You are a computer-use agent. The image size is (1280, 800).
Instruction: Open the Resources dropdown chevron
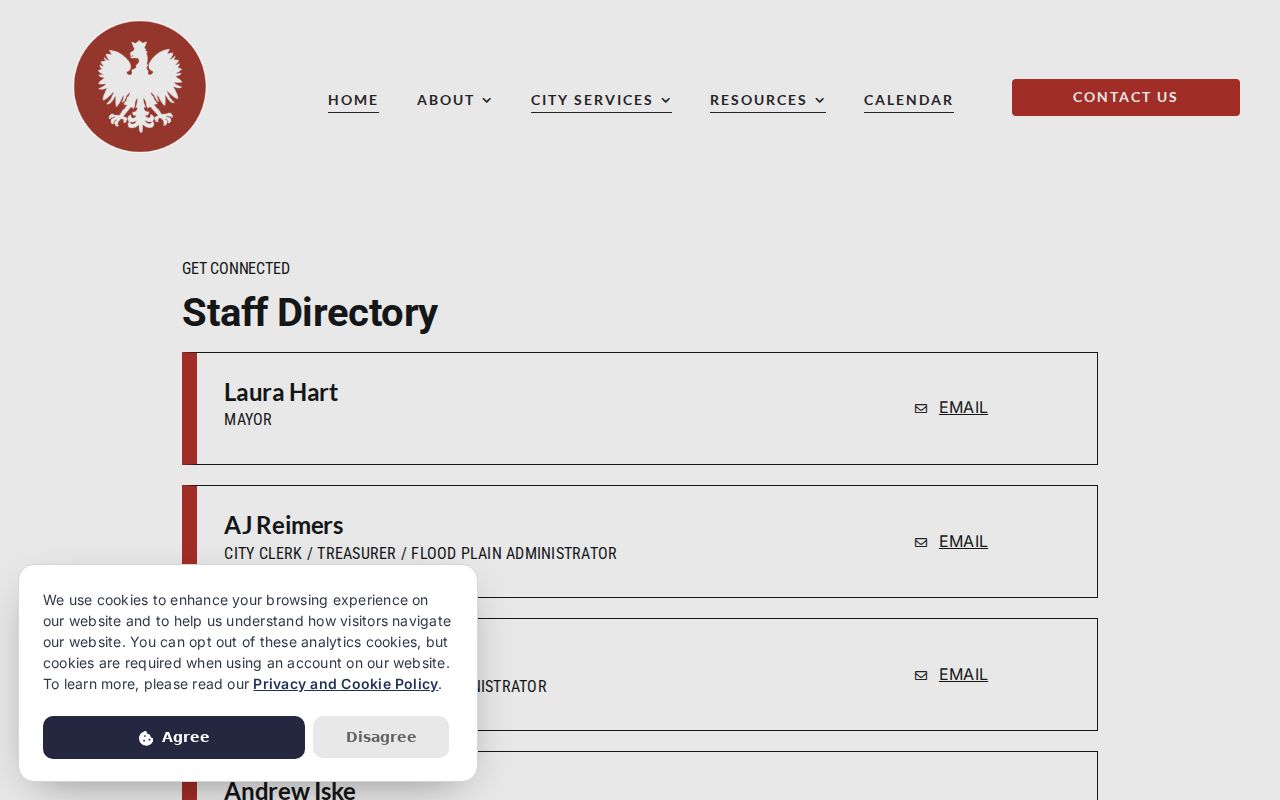[820, 100]
